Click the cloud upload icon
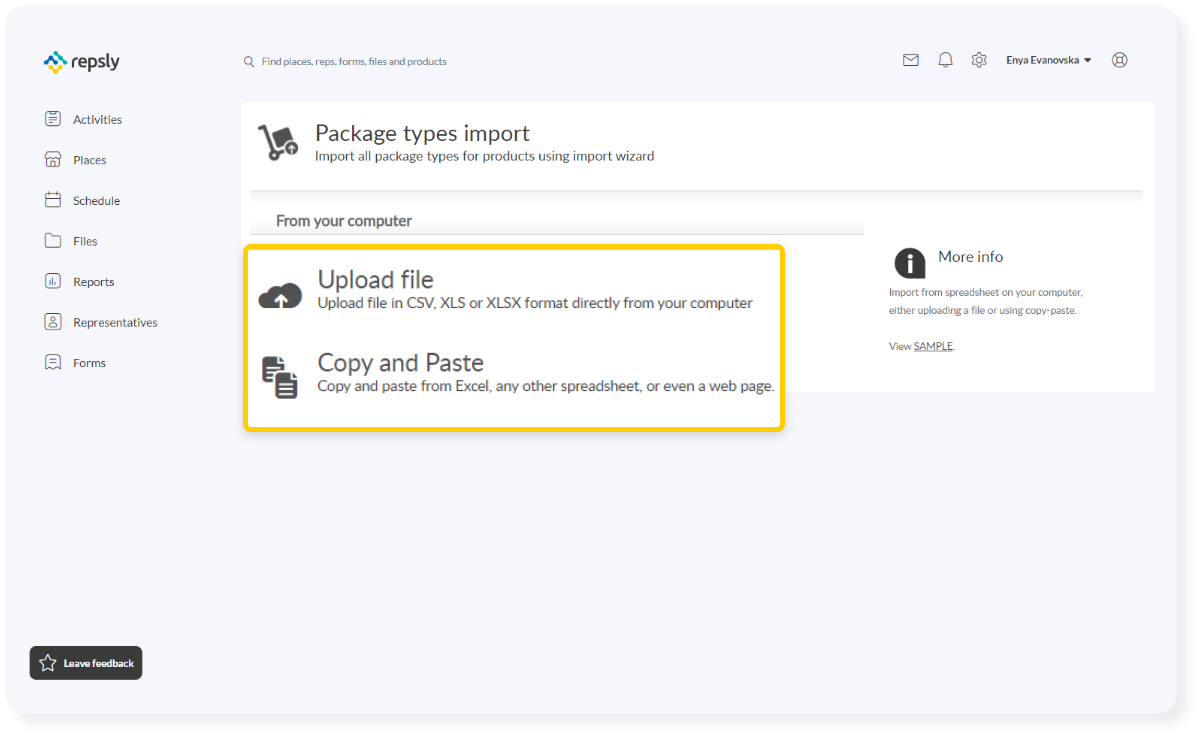Screen dimensions: 1202x739 coord(281,295)
